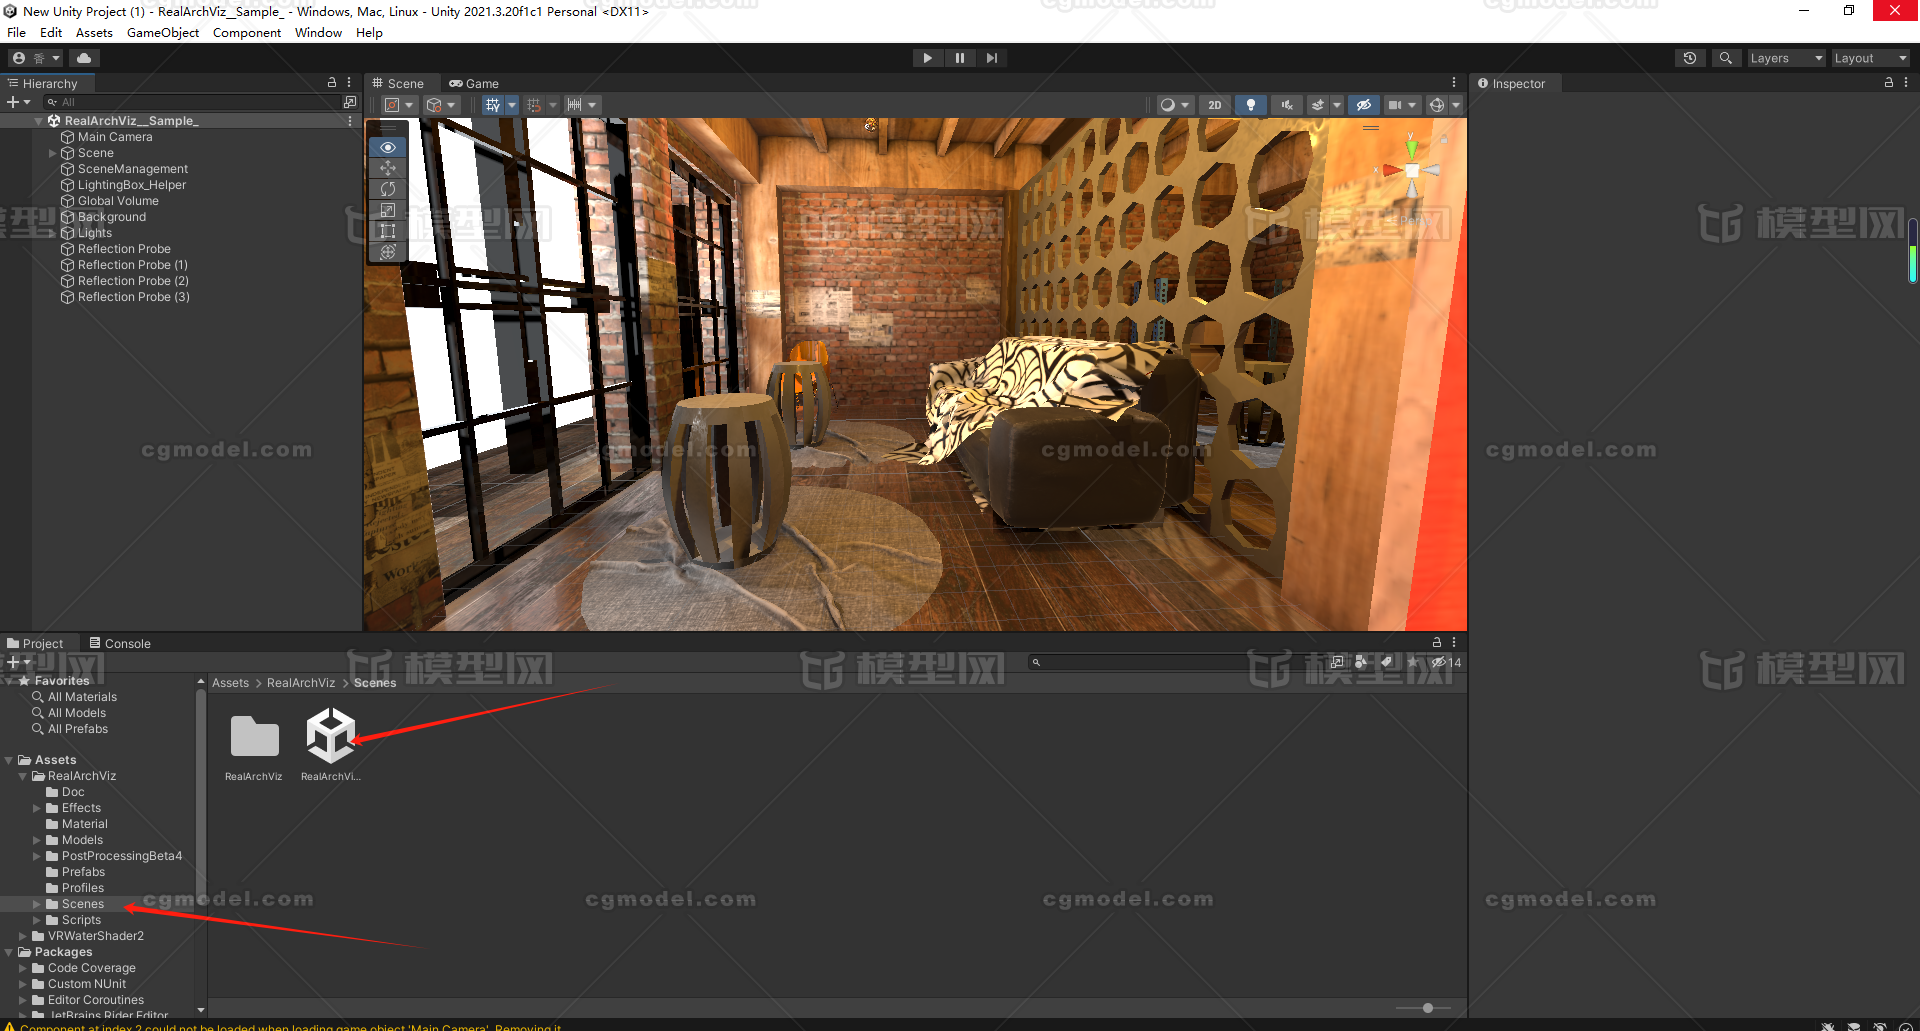Expand the Main Camera hierarchy item
Image resolution: width=1920 pixels, height=1031 pixels.
pyautogui.click(x=52, y=137)
